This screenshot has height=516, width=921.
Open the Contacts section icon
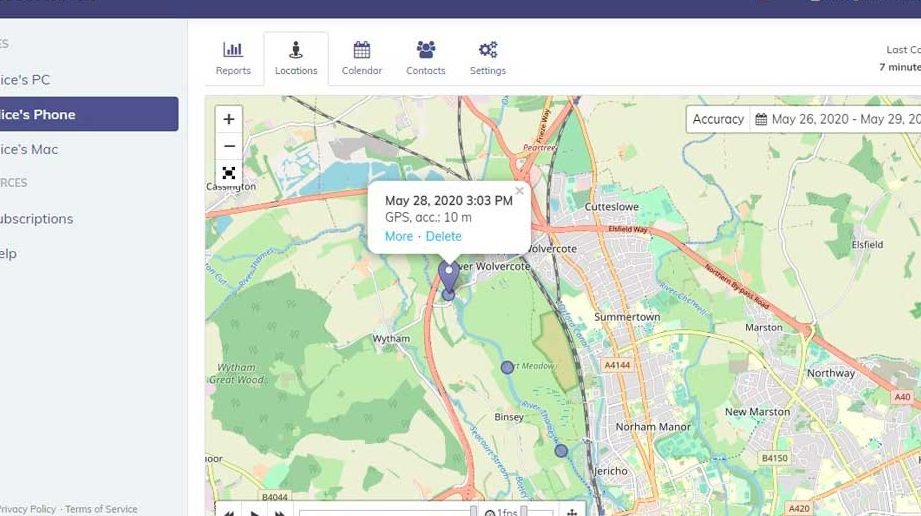426,59
